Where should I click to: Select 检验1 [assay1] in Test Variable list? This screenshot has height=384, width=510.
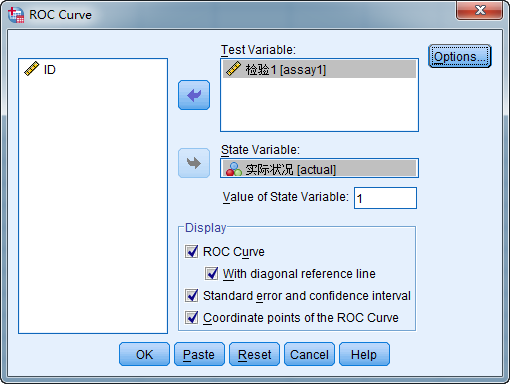click(x=319, y=69)
